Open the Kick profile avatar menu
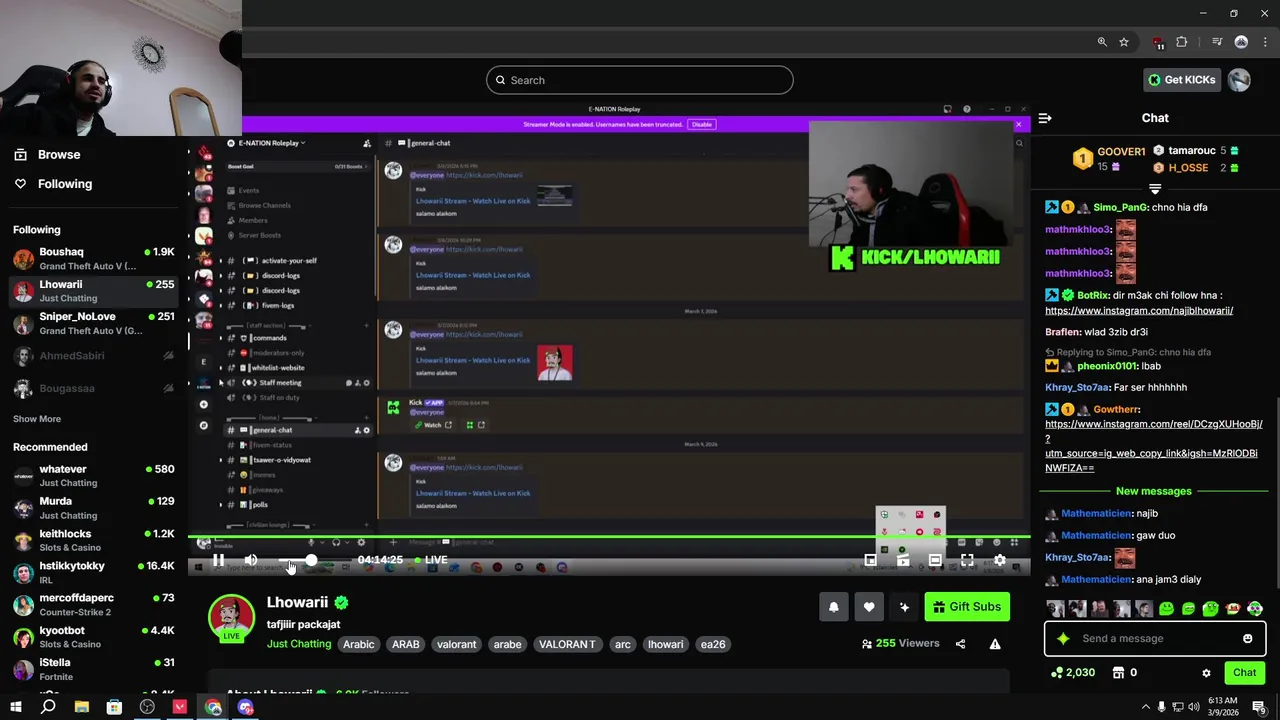 (x=1239, y=80)
